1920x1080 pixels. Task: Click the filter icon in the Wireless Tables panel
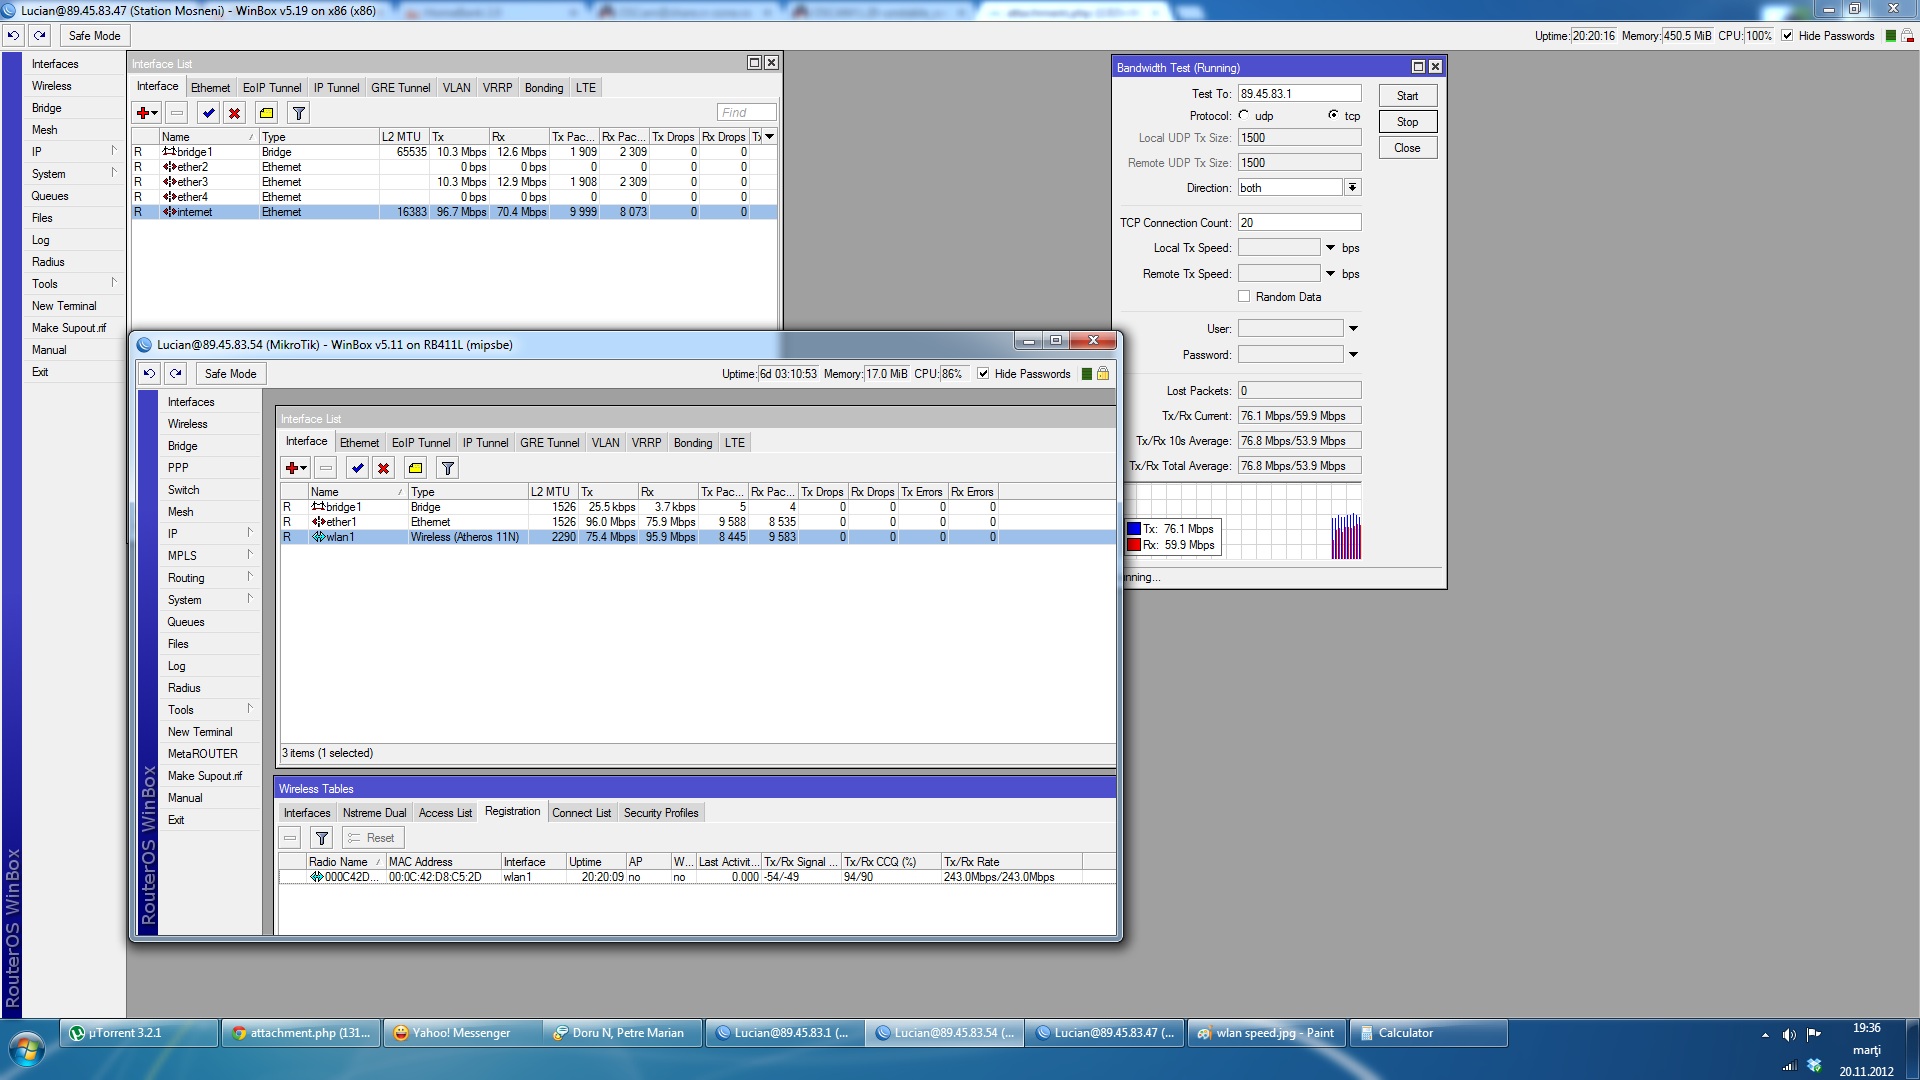(322, 838)
